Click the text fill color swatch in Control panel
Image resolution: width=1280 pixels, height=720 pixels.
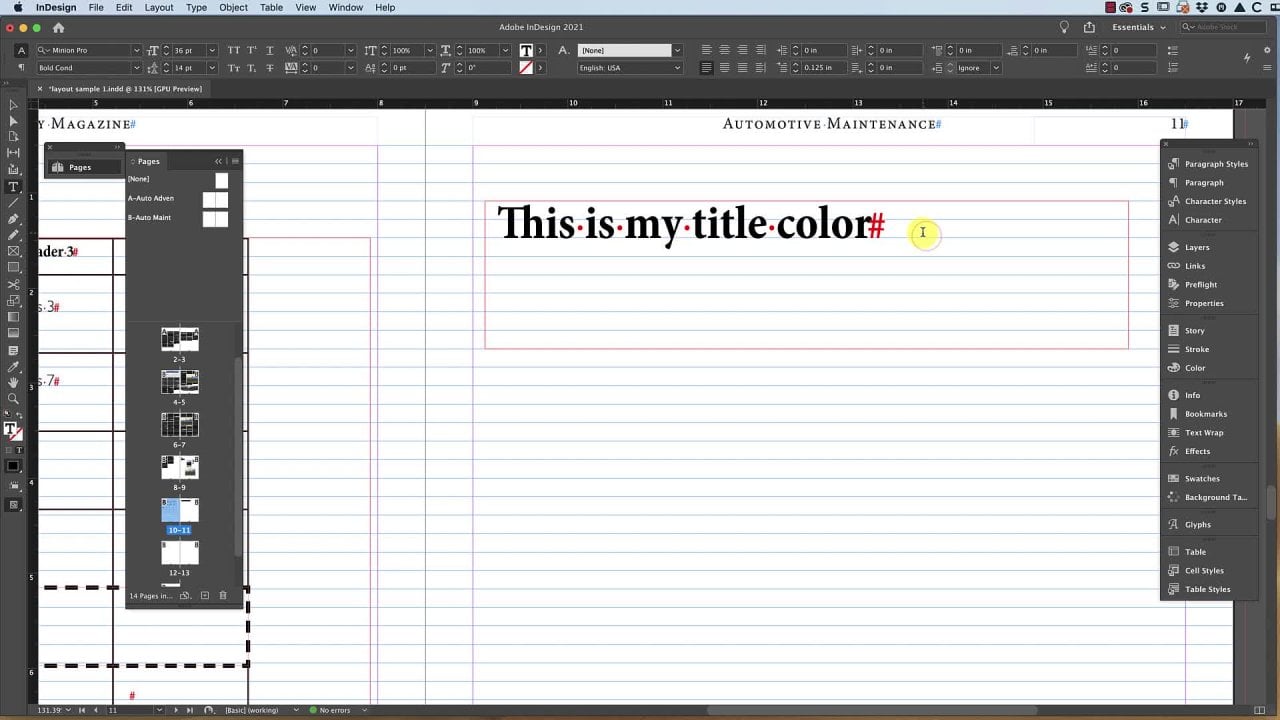coord(526,50)
